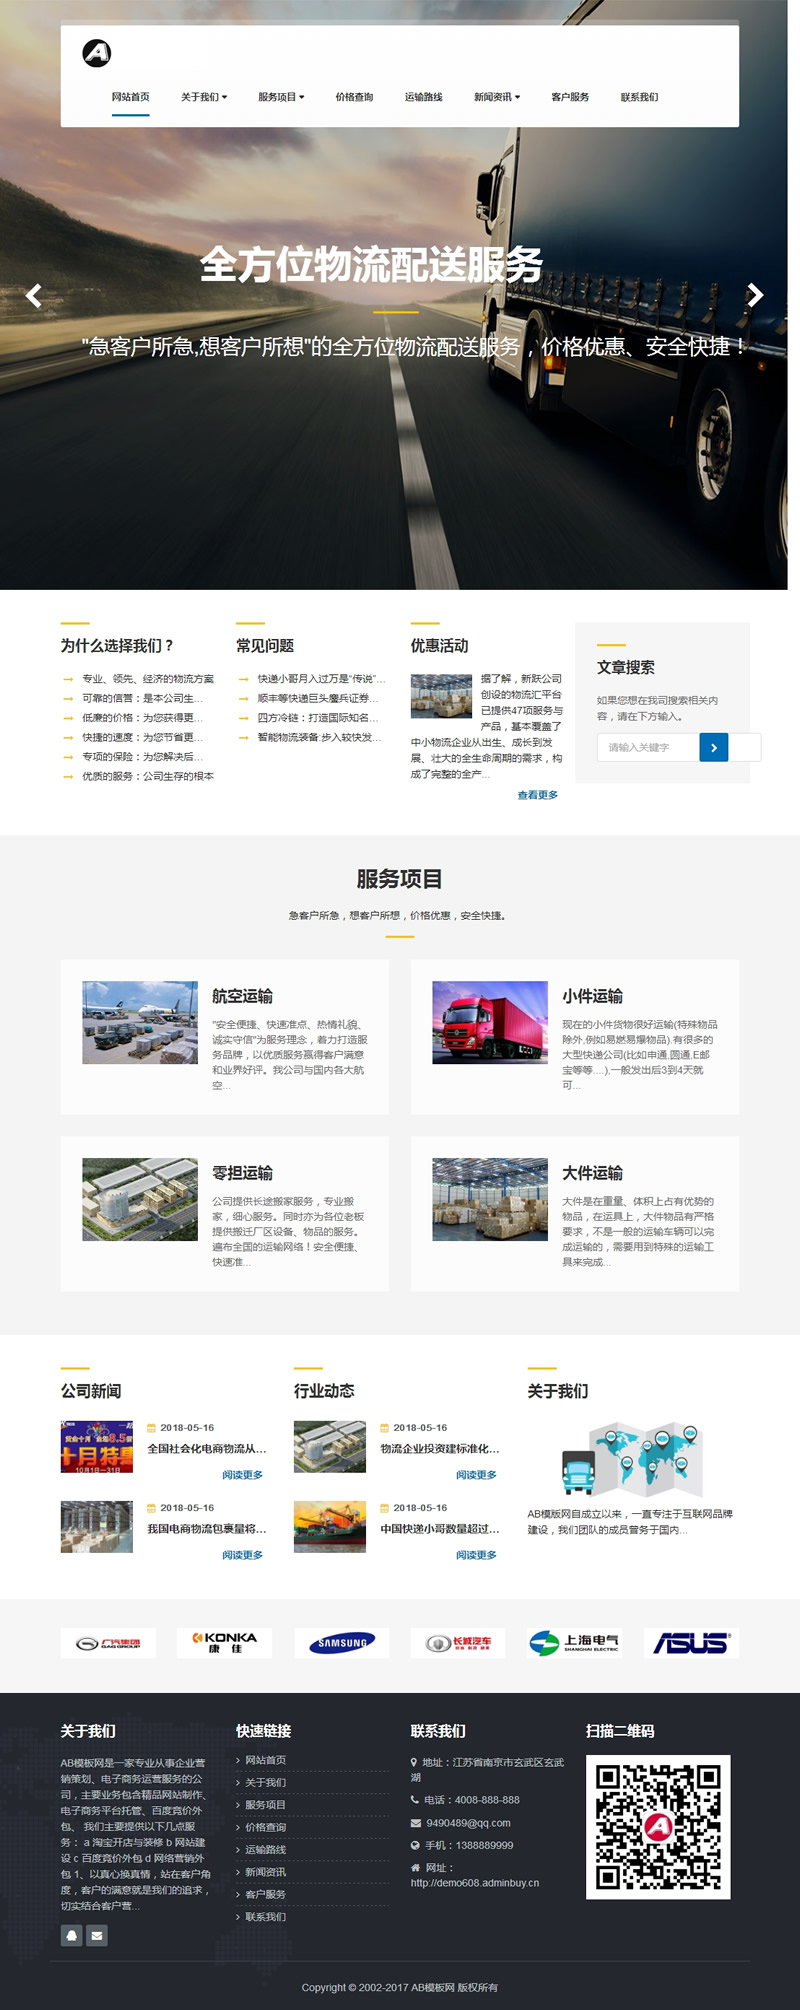
Task: Open 关于我们 in footer quick links
Action: (x=265, y=1782)
